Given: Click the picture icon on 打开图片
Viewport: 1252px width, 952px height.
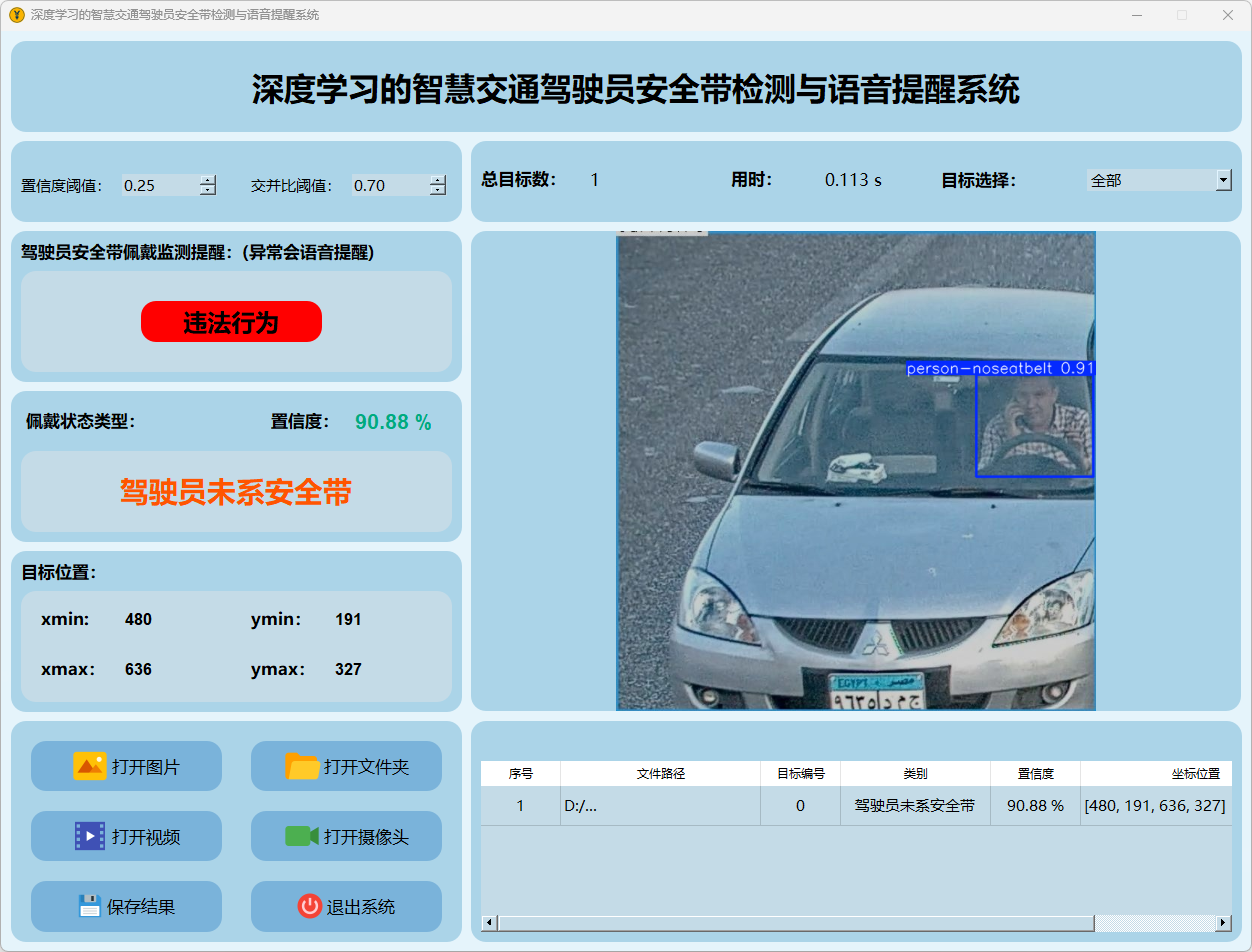Looking at the screenshot, I should pos(89,766).
